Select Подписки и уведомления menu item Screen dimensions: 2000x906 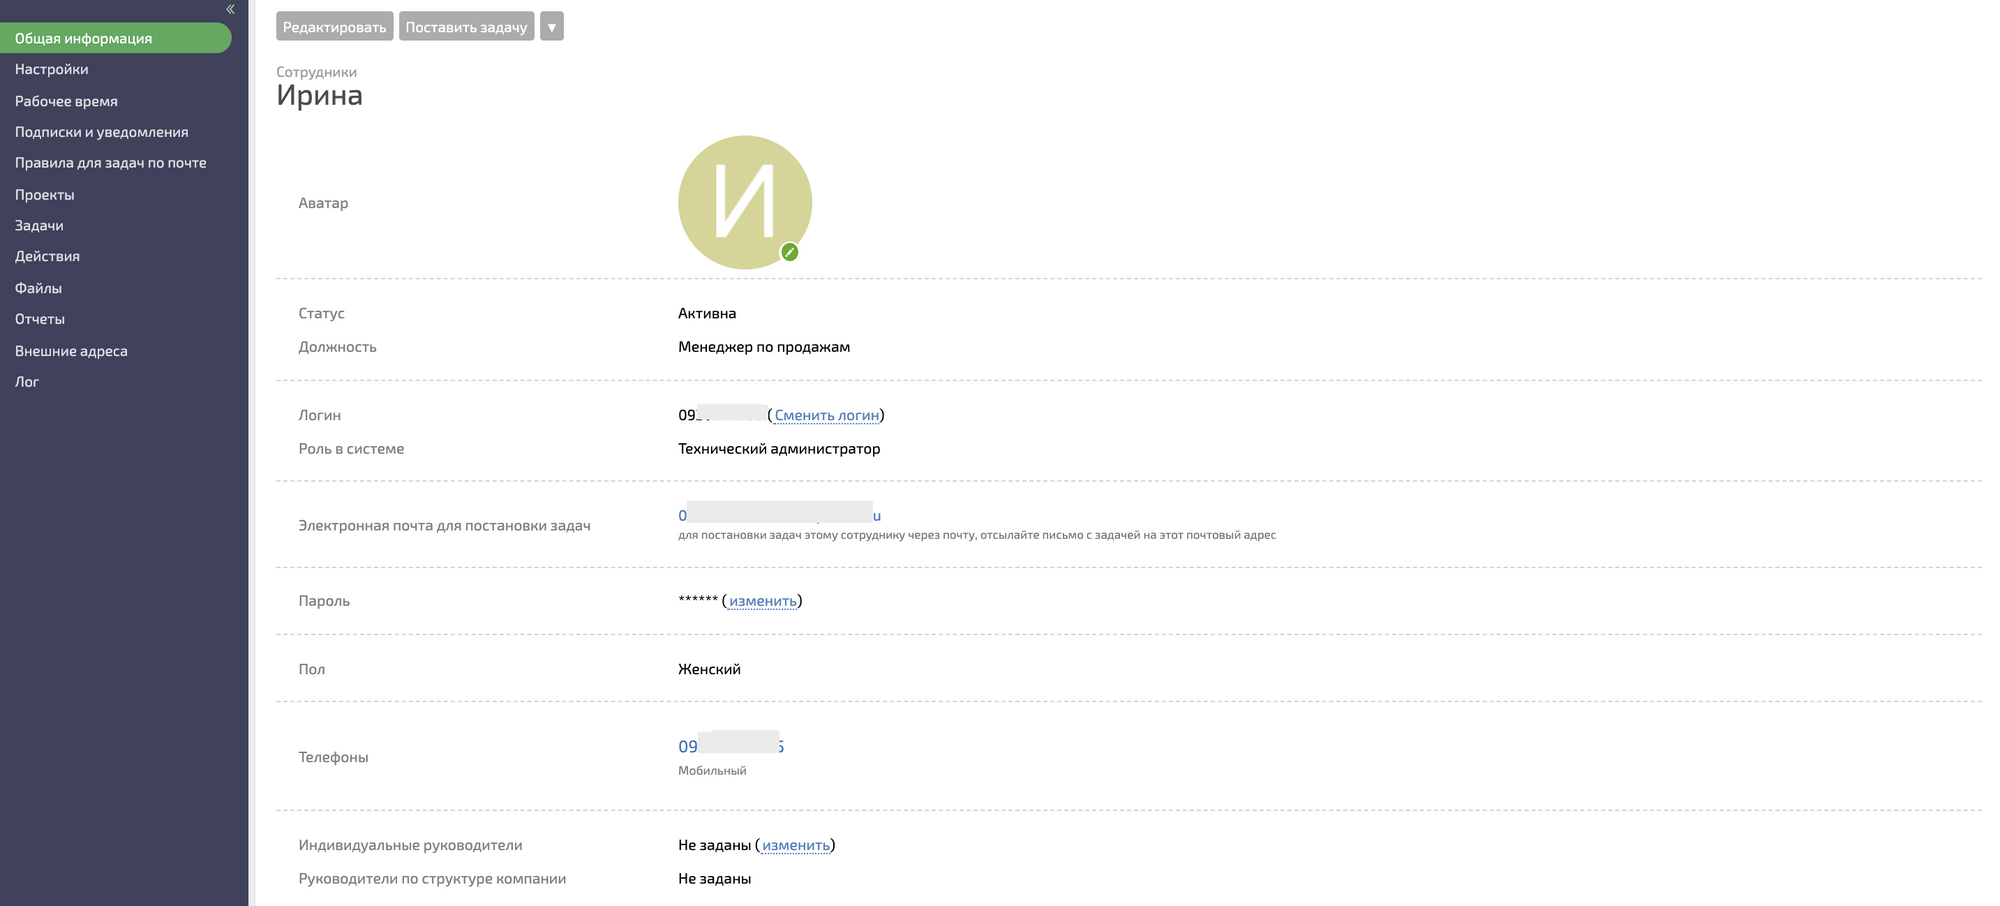tap(101, 132)
